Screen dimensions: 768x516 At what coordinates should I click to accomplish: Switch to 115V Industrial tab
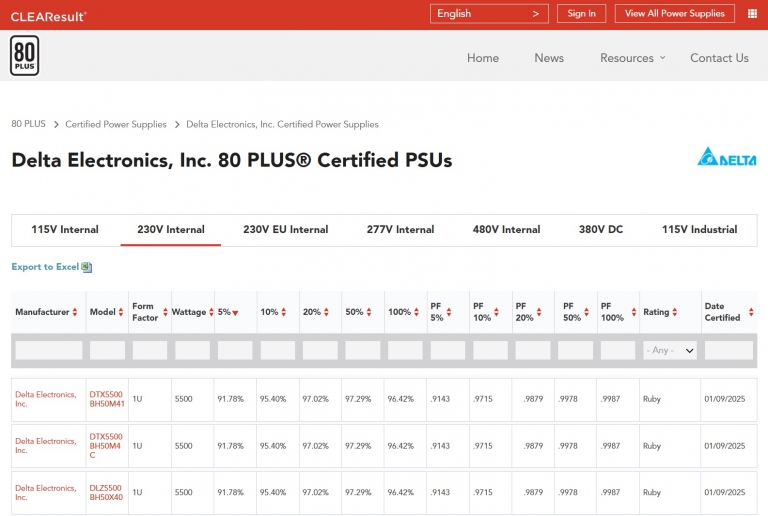699,230
